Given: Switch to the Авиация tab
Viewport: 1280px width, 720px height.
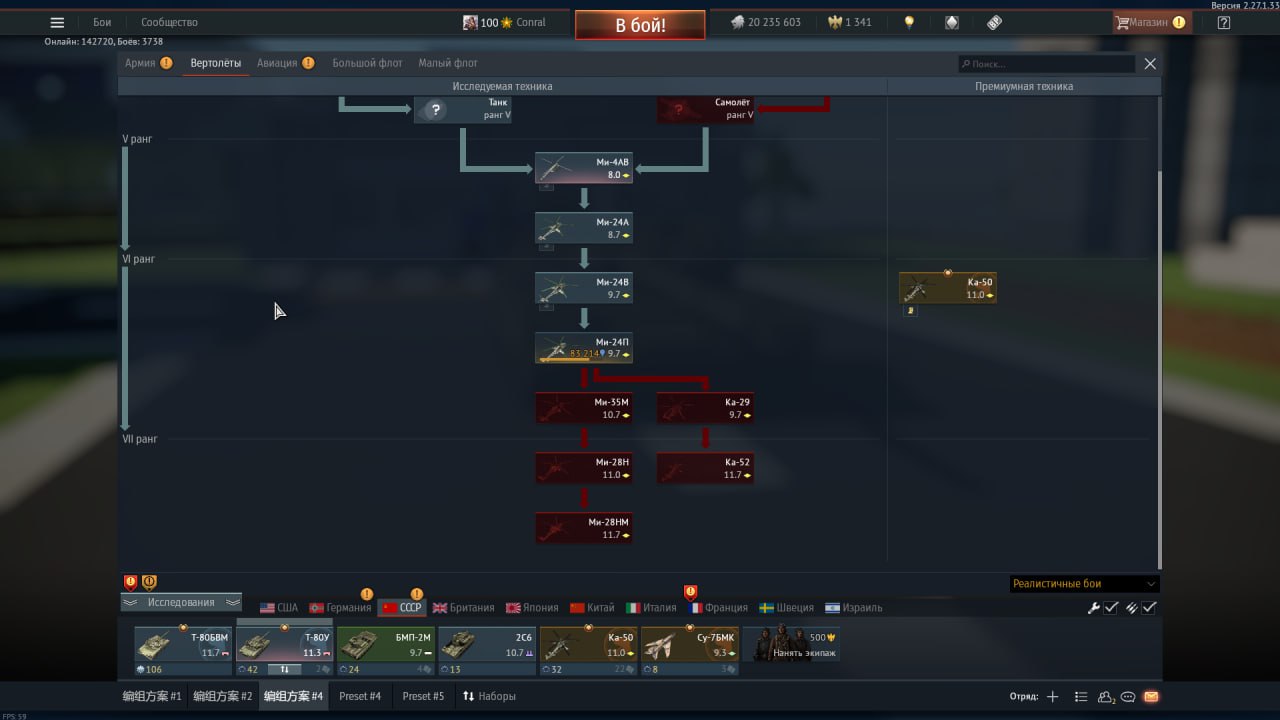Looking at the screenshot, I should [278, 63].
